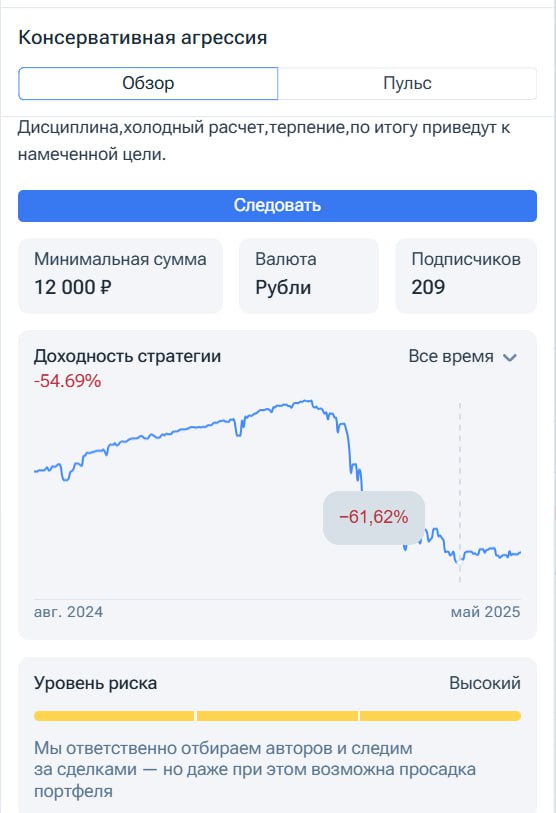Image resolution: width=556 pixels, height=813 pixels.
Task: Click the chevron next to Все время
Action: click(x=510, y=357)
